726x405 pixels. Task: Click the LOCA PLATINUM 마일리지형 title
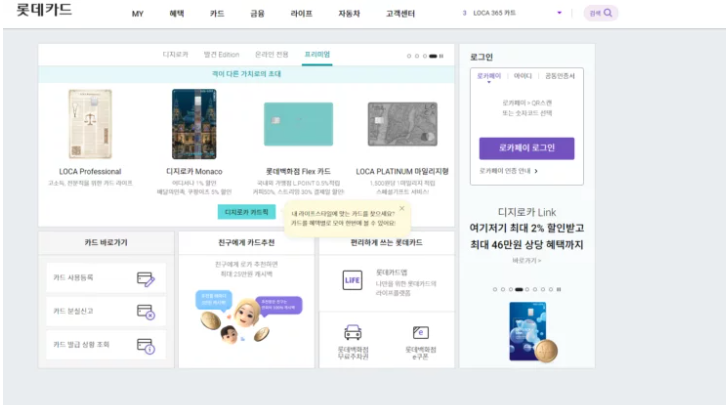[x=402, y=171]
